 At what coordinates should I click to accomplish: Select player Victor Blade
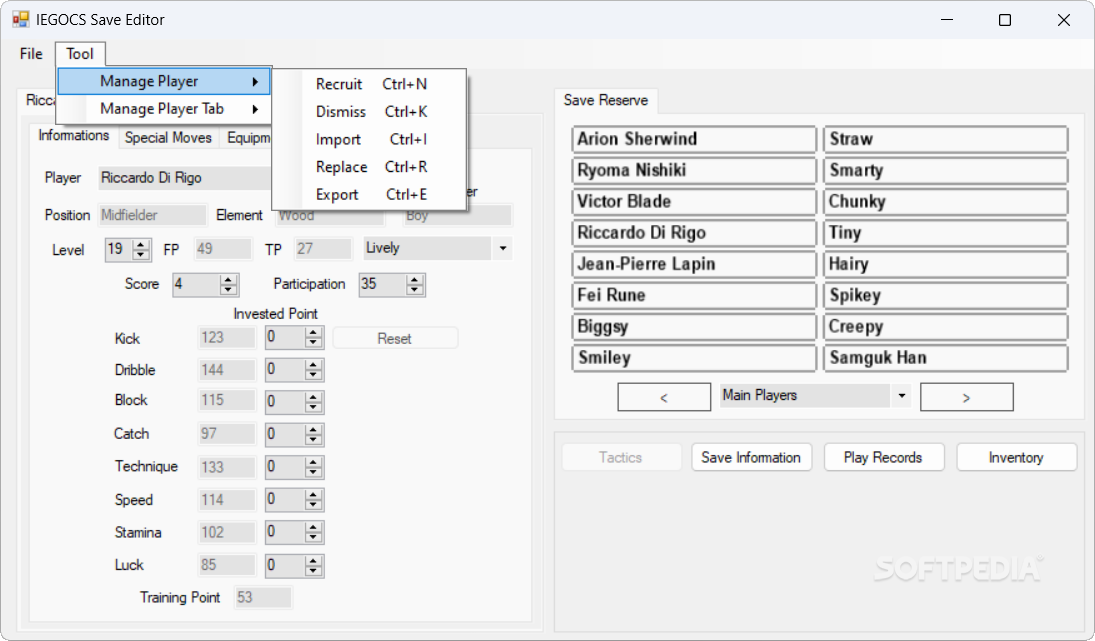694,202
